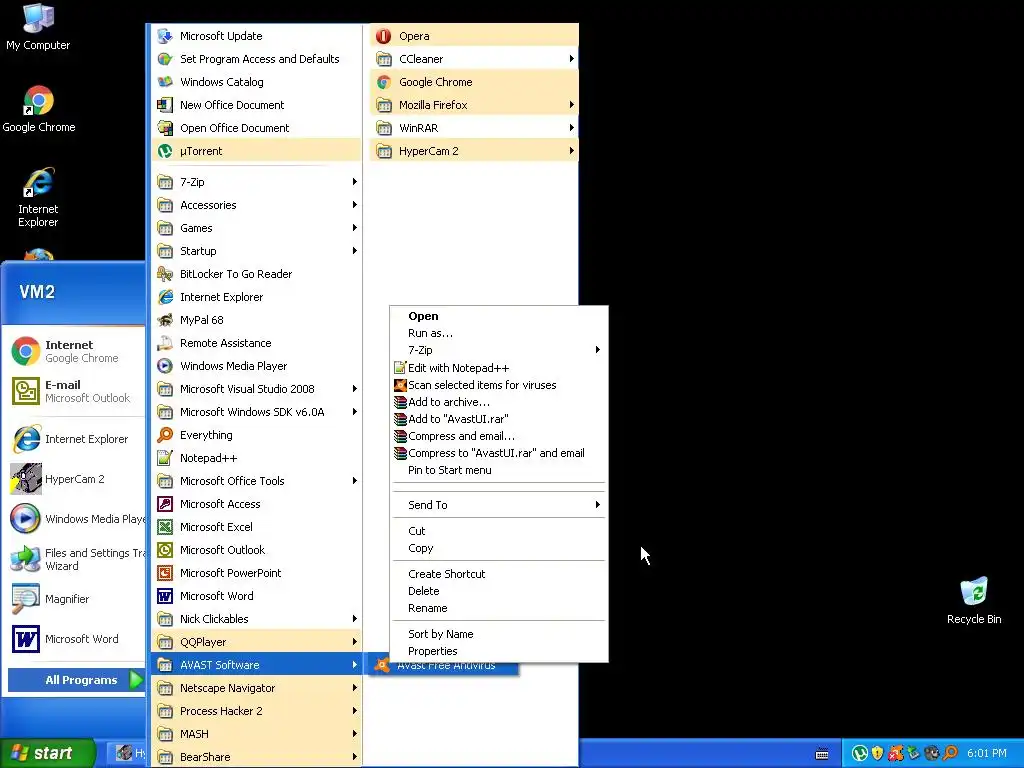This screenshot has height=768, width=1024.
Task: Select Properties in context menu
Action: (x=498, y=651)
